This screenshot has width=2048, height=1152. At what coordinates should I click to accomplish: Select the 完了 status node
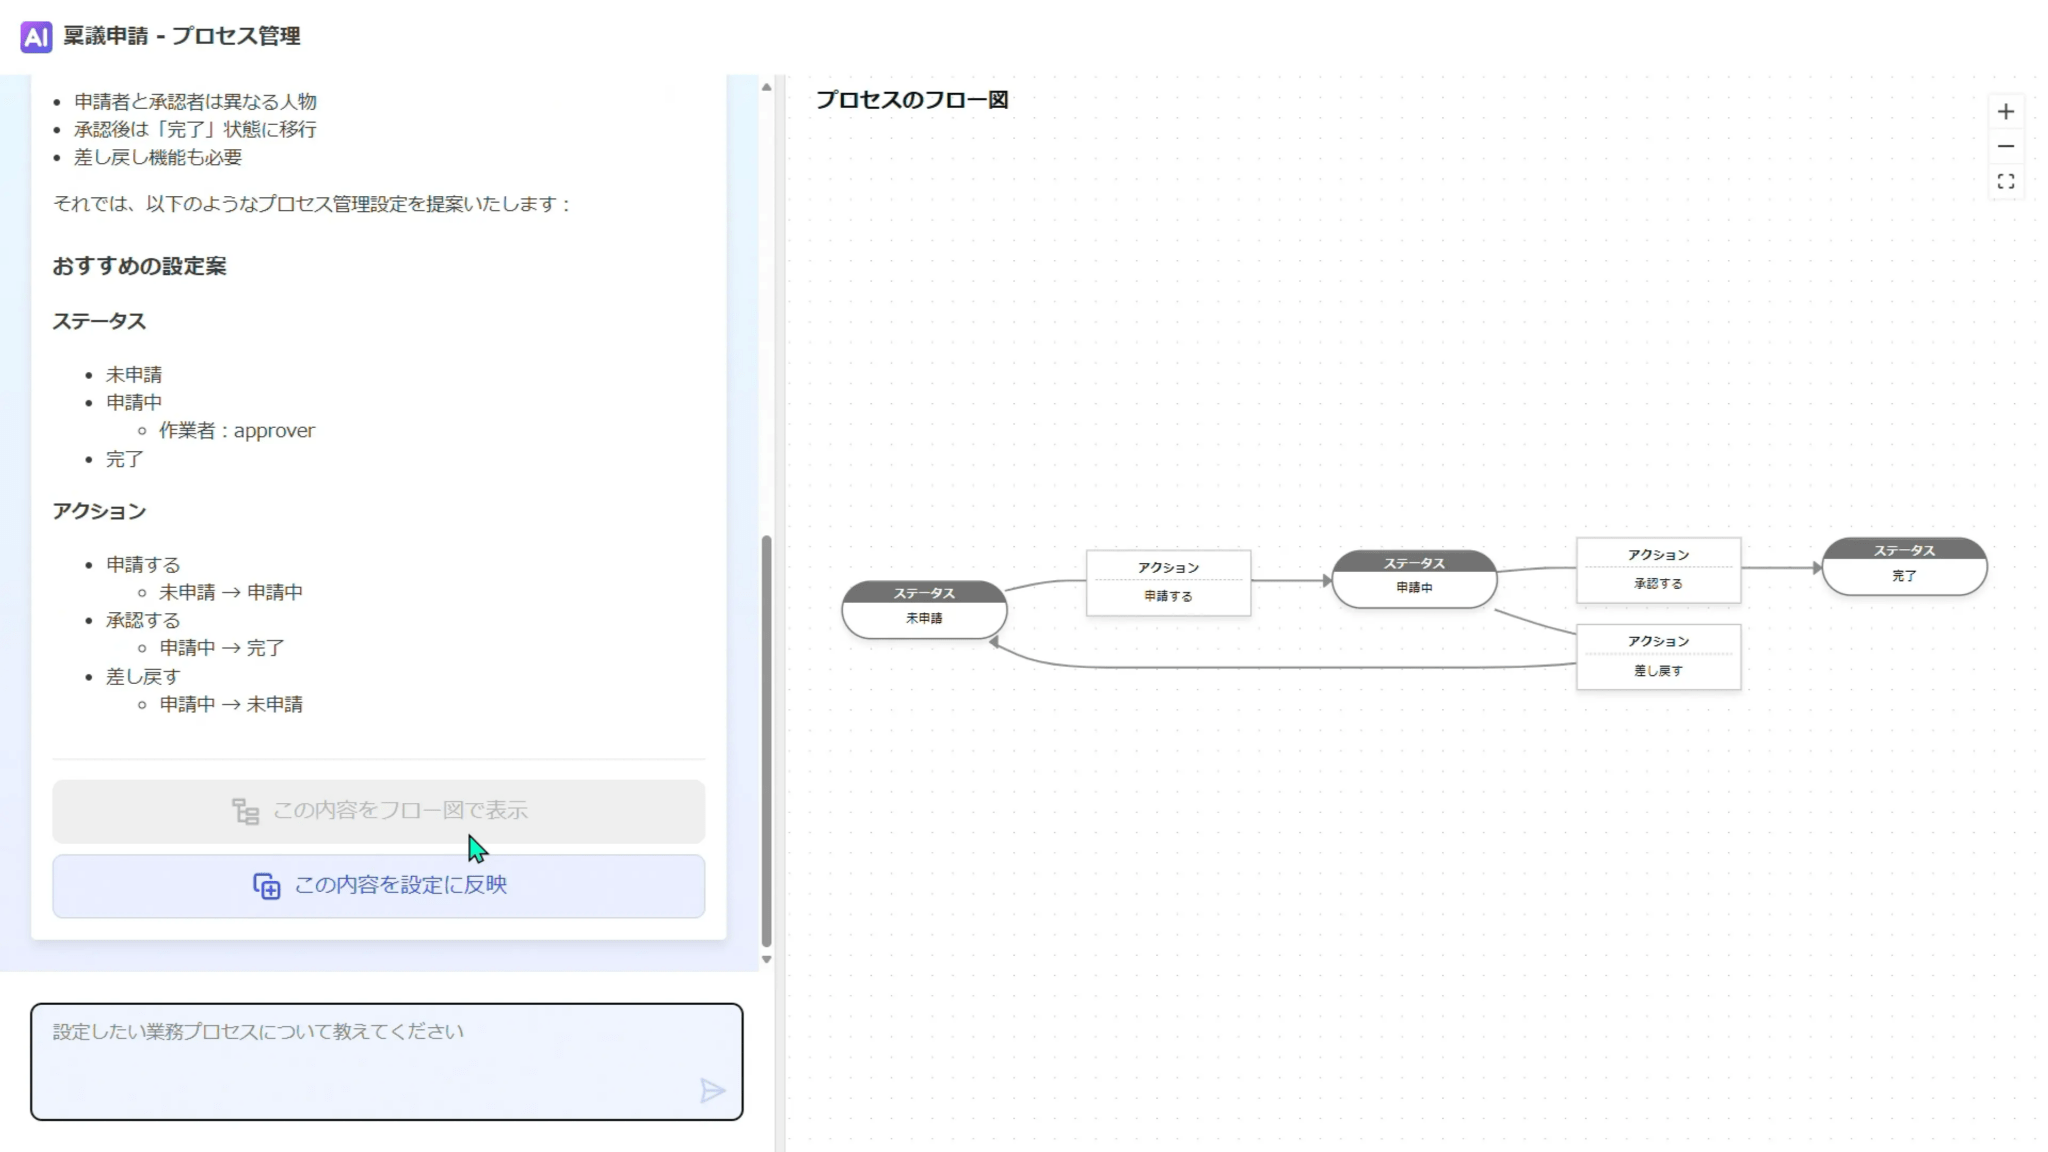click(x=1904, y=567)
